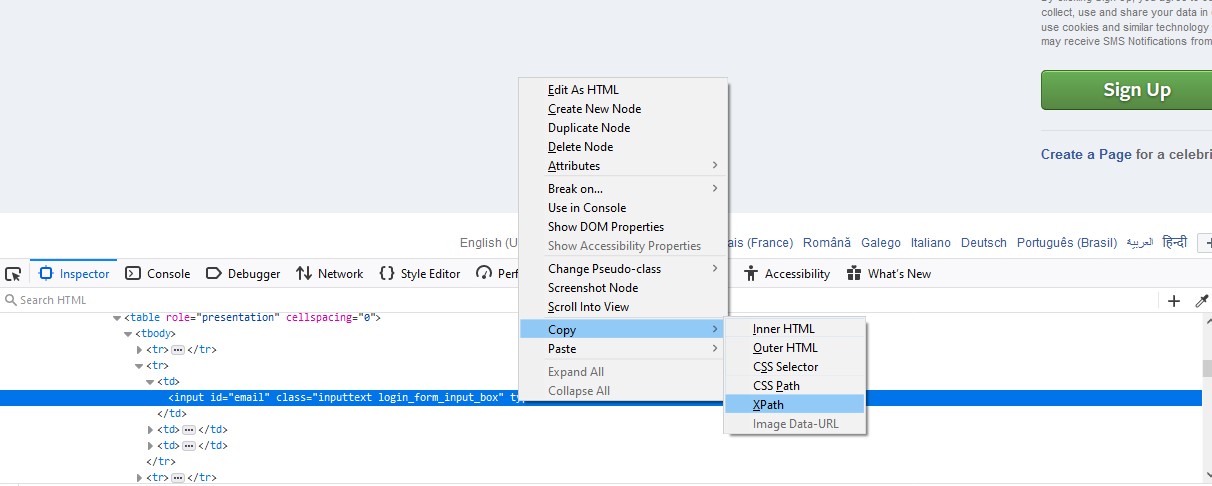Click the Deutsch language link

click(983, 243)
